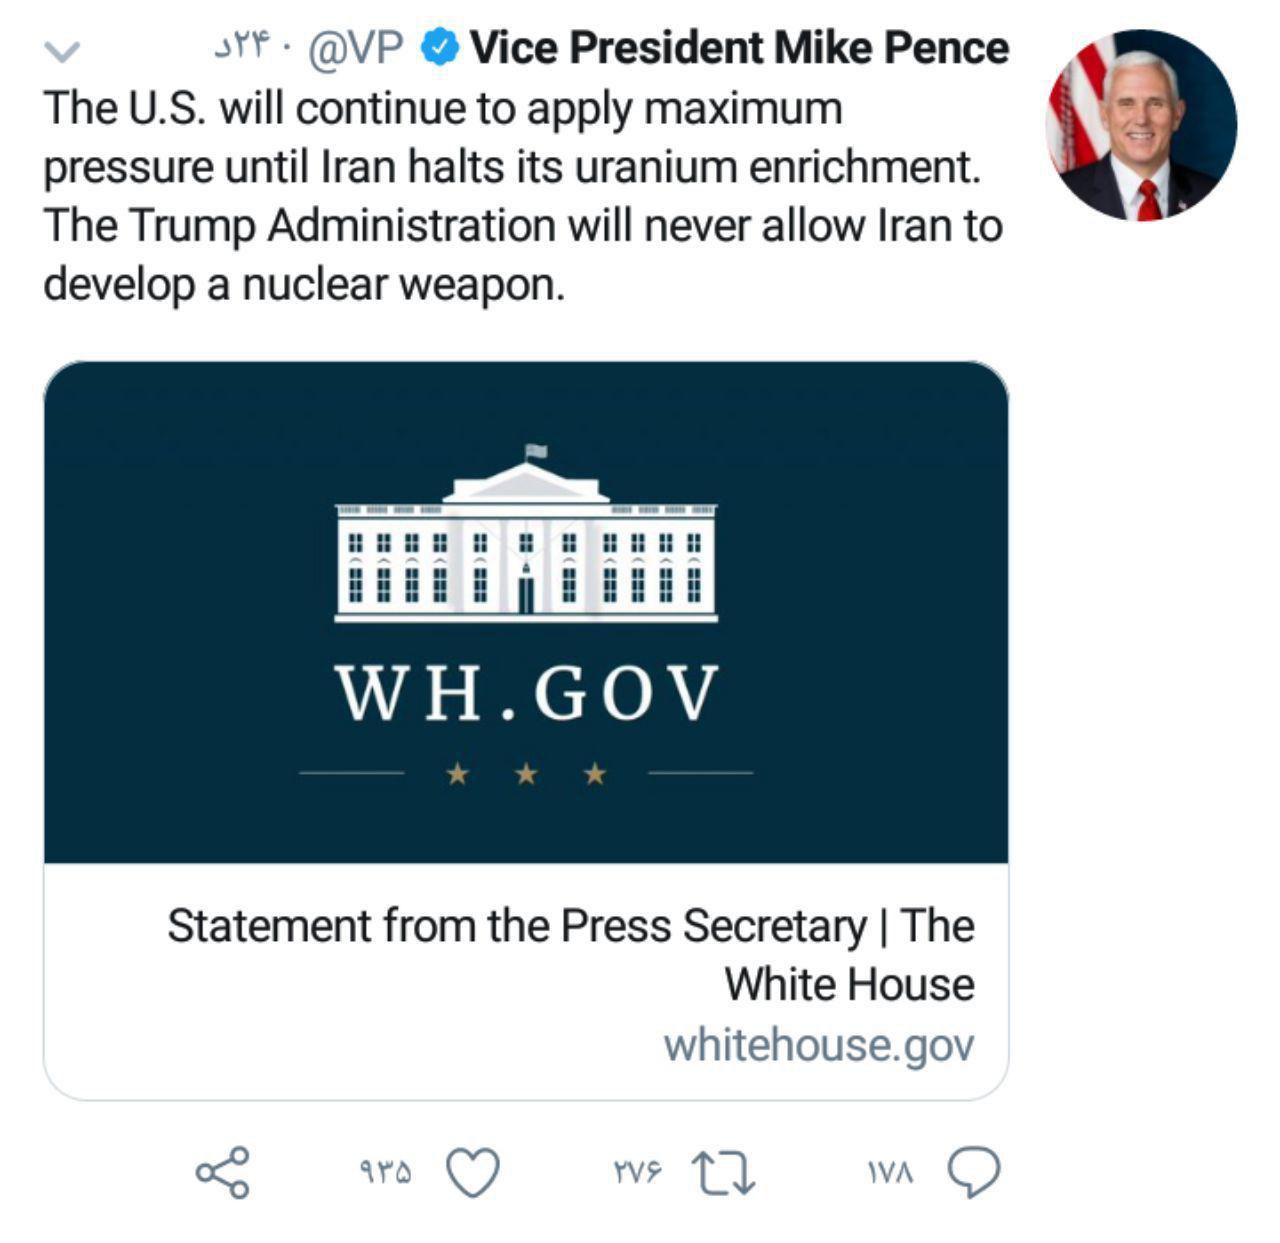Open the tweet options chevron menu
Screen dimensions: 1280x1243
coord(63,51)
